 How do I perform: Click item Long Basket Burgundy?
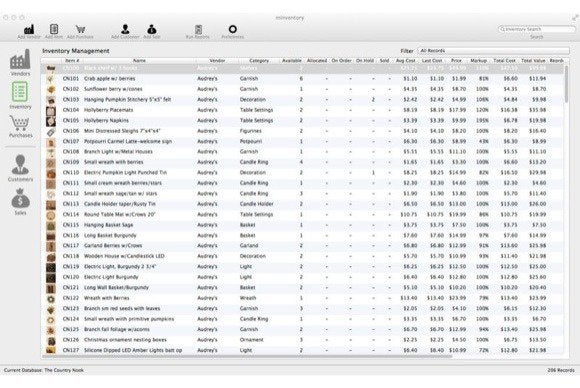pyautogui.click(x=110, y=236)
